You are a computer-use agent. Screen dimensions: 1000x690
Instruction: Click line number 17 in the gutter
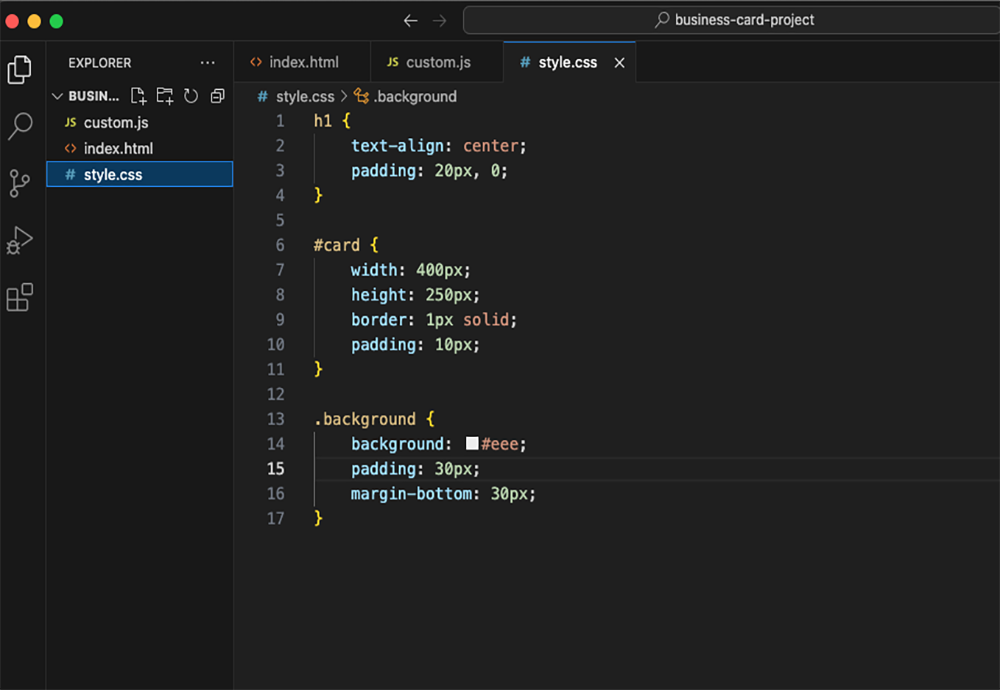(276, 518)
